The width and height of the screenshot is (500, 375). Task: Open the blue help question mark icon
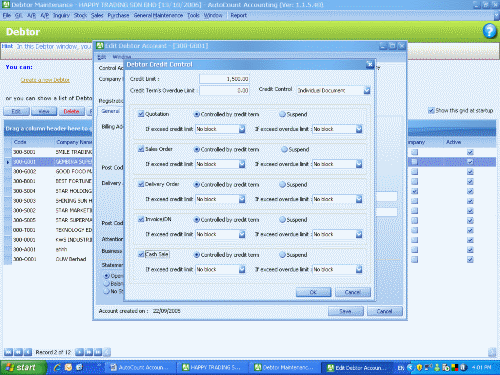[x=489, y=31]
